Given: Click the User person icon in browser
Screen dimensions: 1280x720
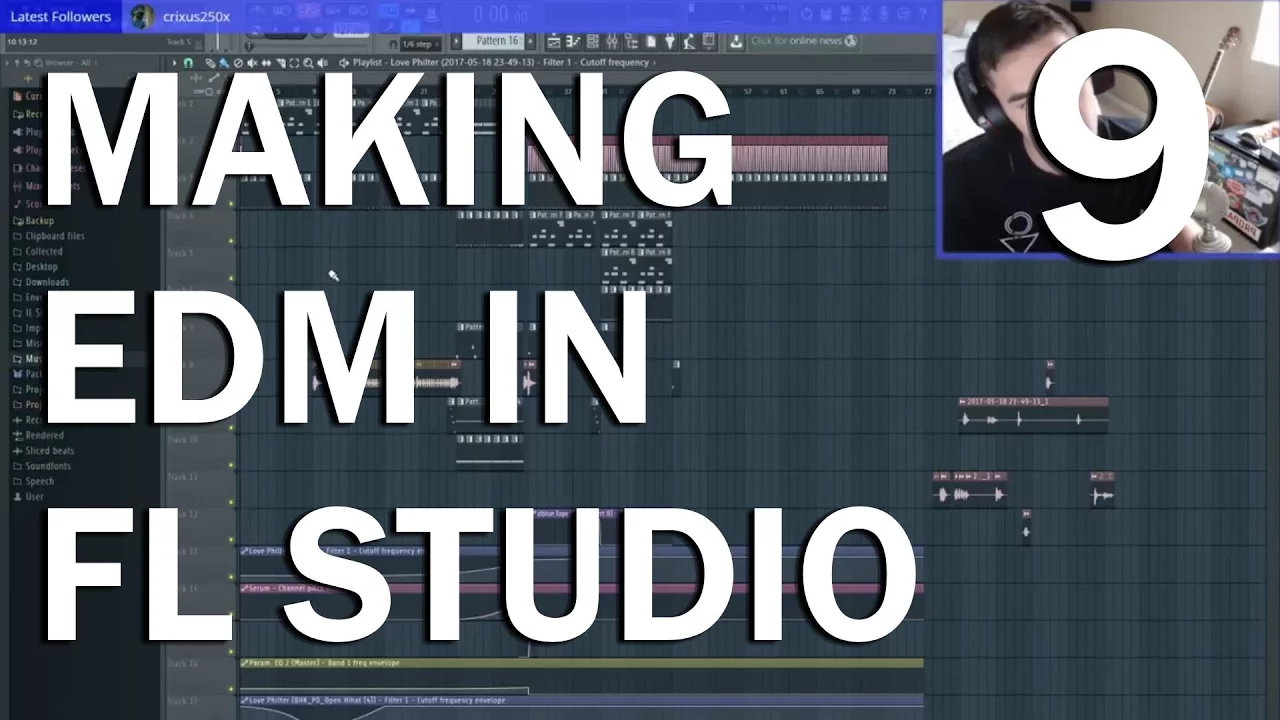Looking at the screenshot, I should (x=17, y=497).
